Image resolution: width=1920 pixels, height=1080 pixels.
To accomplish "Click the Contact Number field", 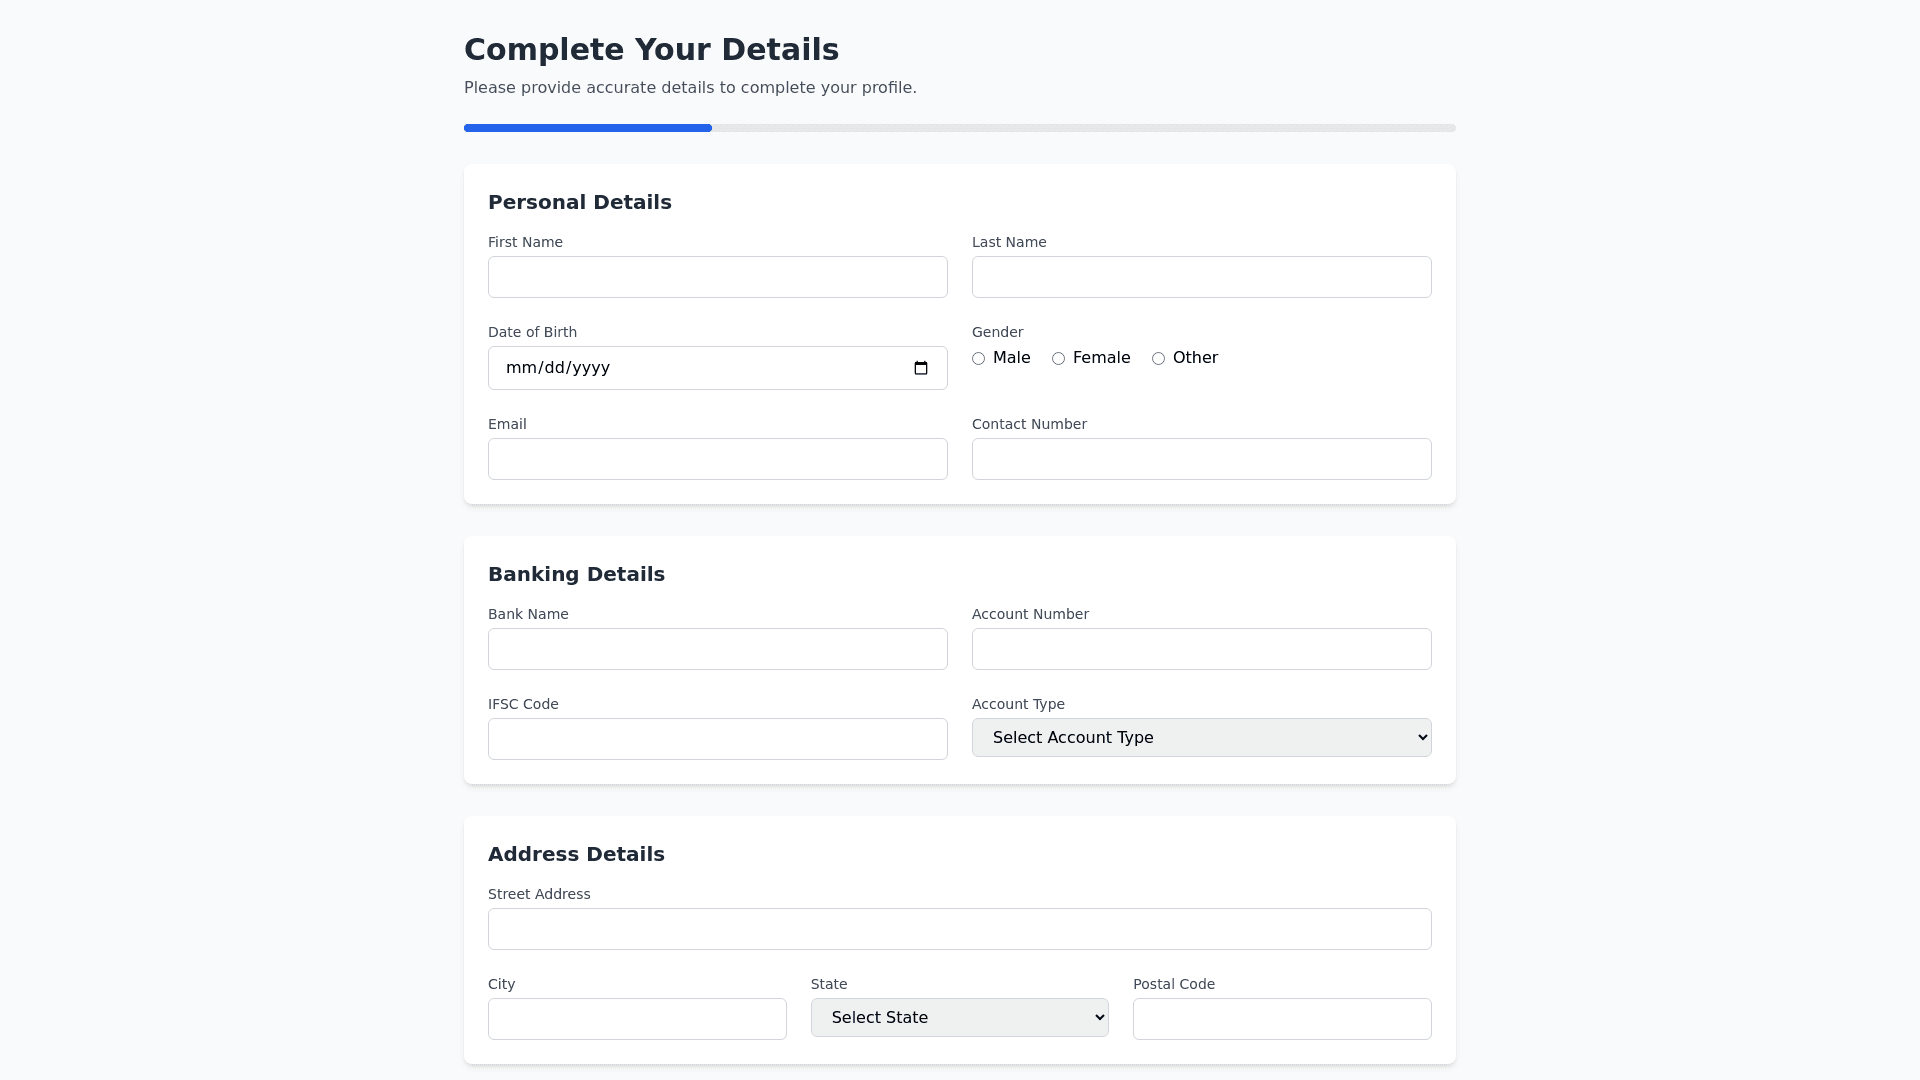I will (1201, 459).
